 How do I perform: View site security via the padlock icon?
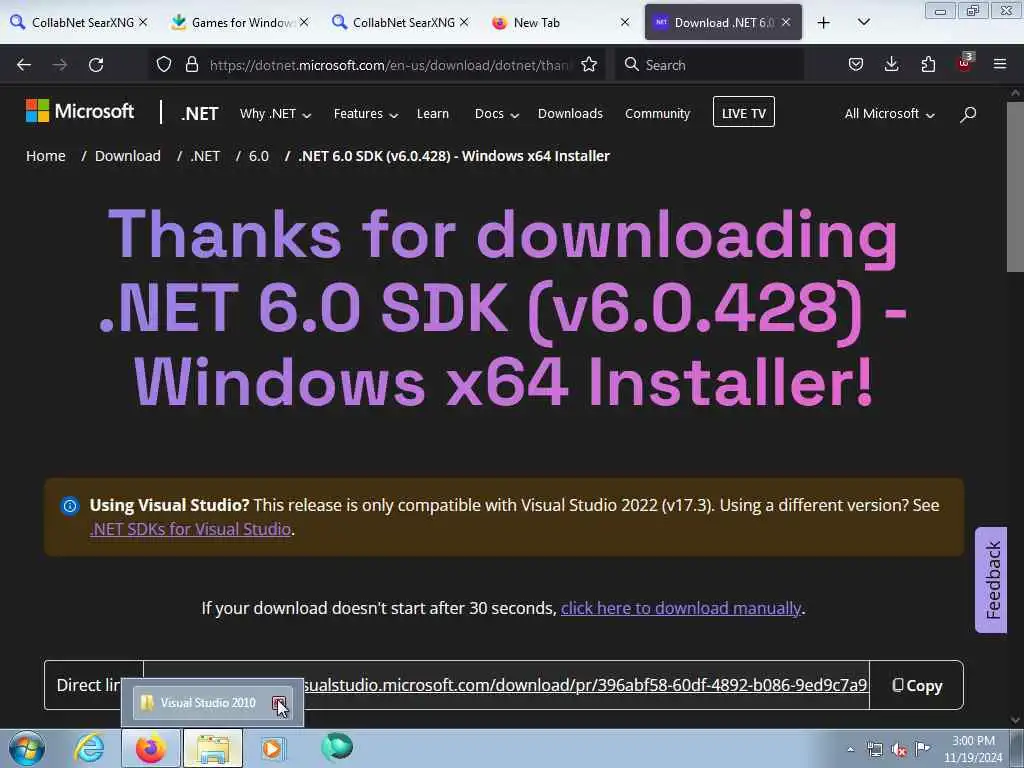tap(191, 64)
